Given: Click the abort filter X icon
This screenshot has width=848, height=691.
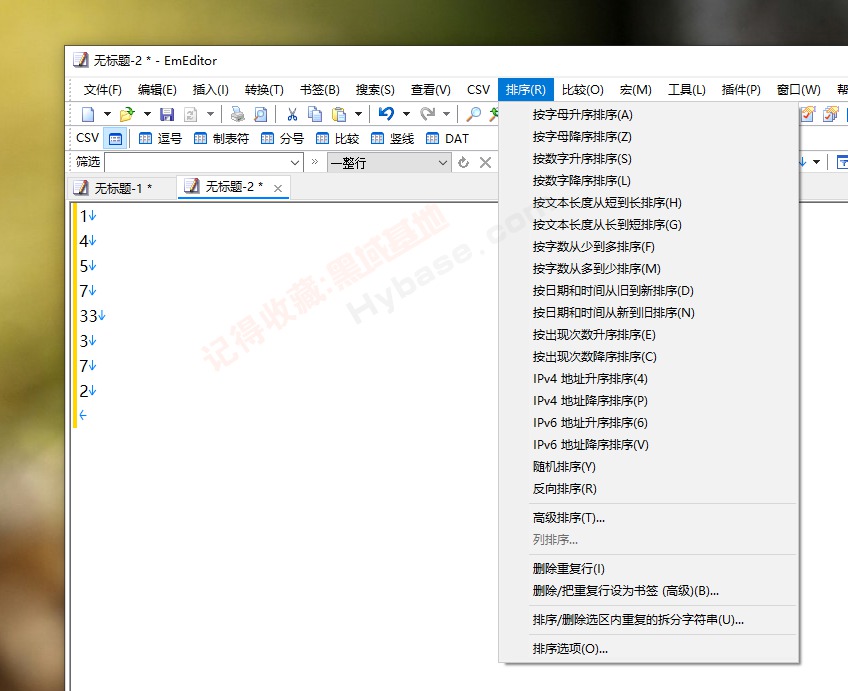Looking at the screenshot, I should [x=486, y=162].
